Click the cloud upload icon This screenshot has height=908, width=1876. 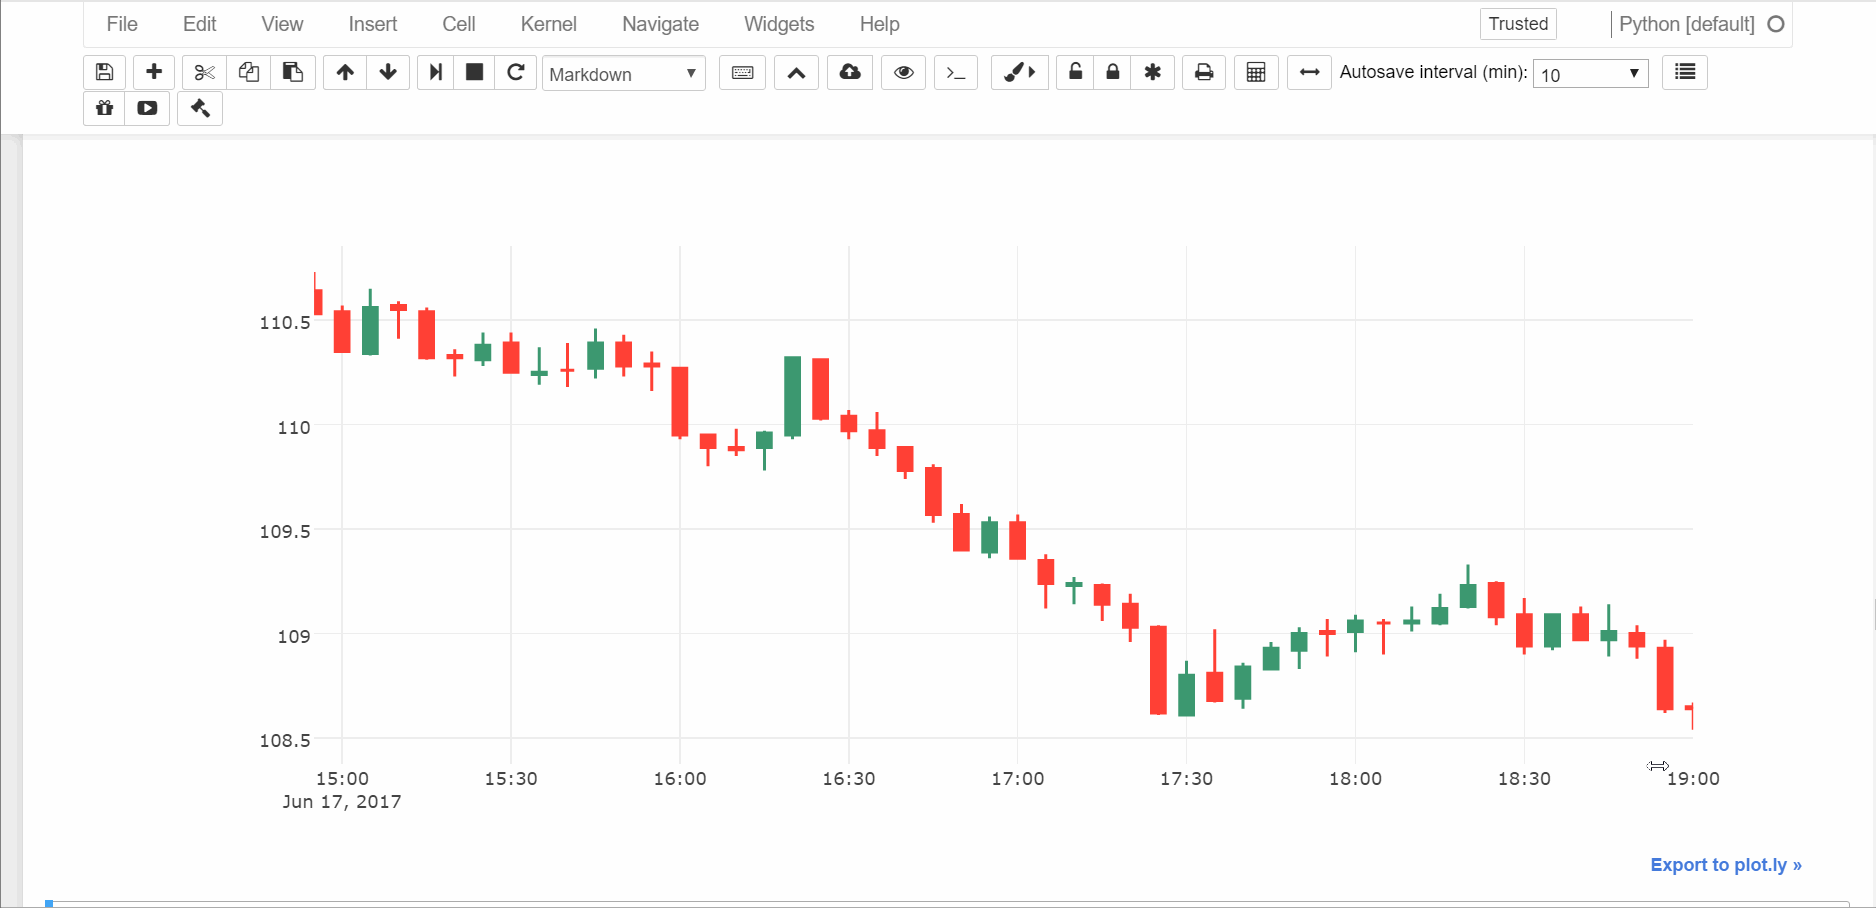(850, 72)
